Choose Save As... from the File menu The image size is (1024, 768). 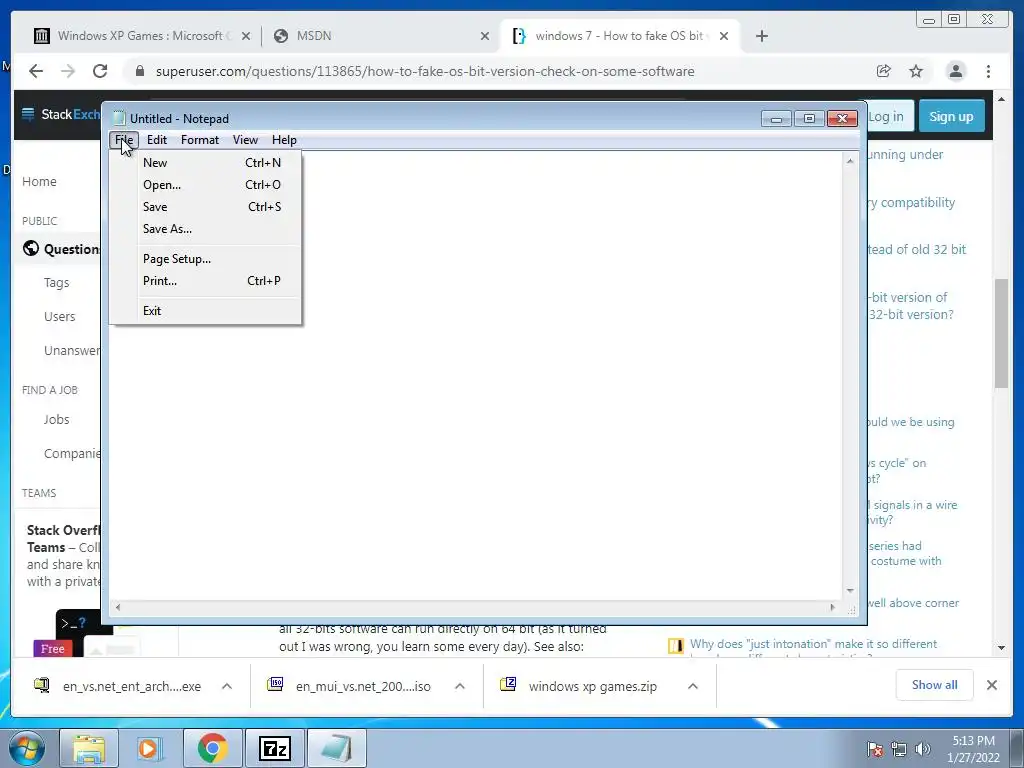pos(205,229)
